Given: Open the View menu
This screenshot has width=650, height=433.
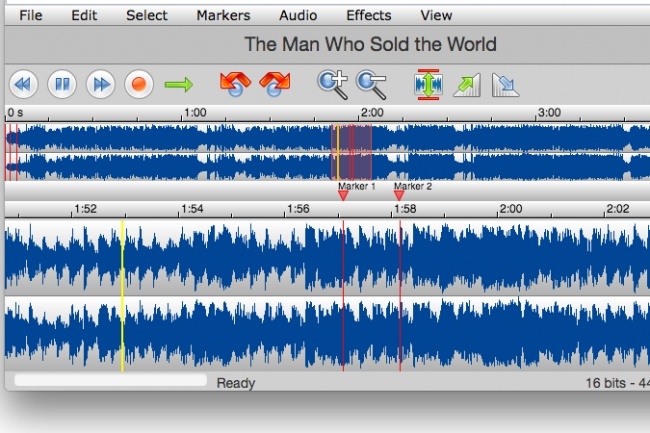Looking at the screenshot, I should click(x=436, y=15).
